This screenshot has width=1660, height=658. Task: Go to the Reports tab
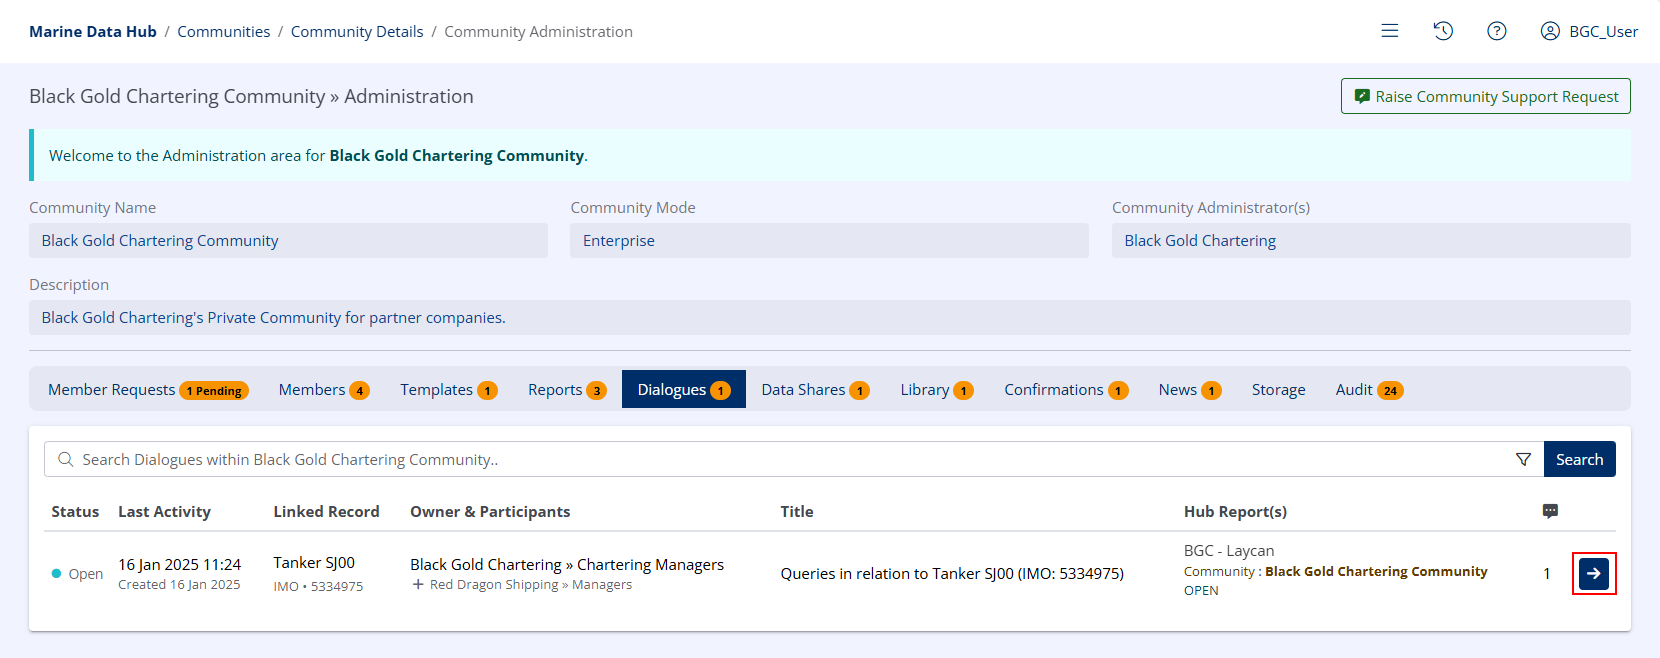[566, 390]
